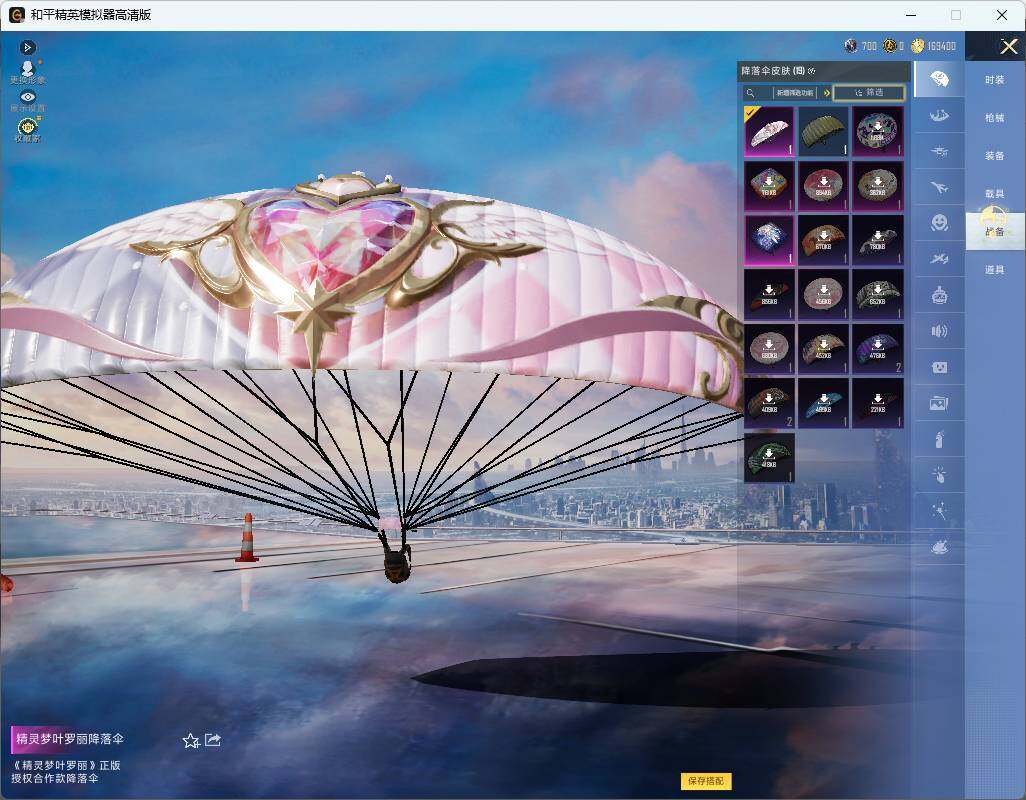Select the roast chicken category icon

click(x=939, y=547)
